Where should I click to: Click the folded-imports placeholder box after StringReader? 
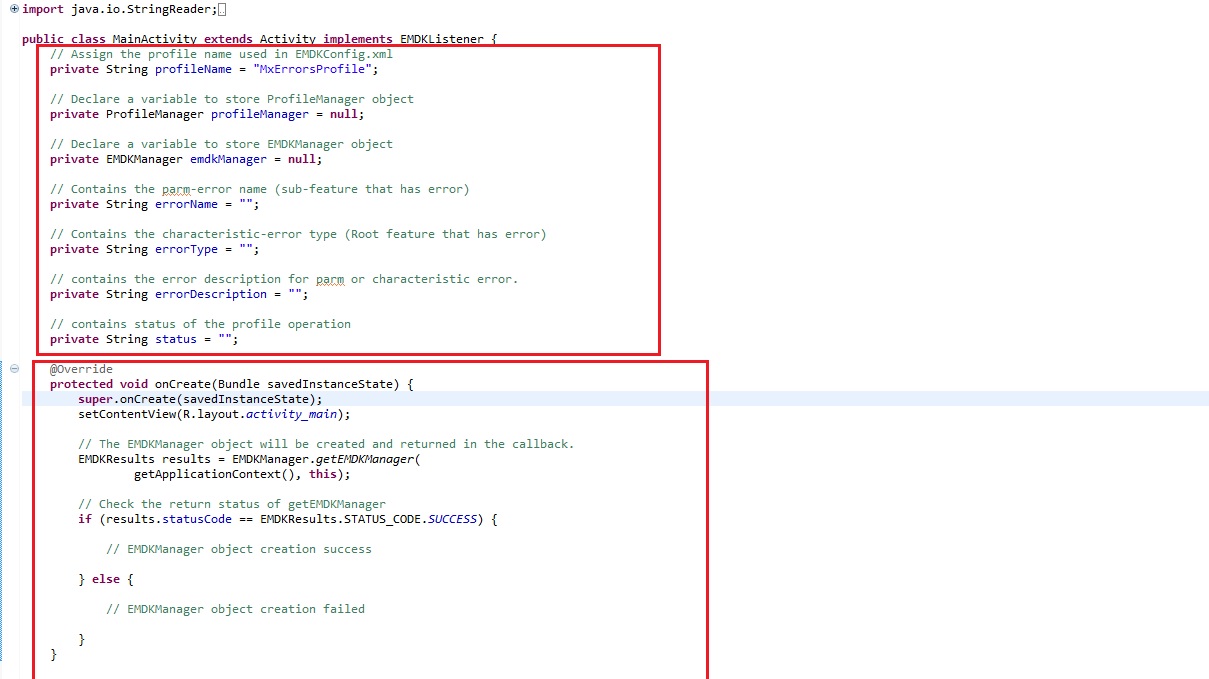(221, 9)
